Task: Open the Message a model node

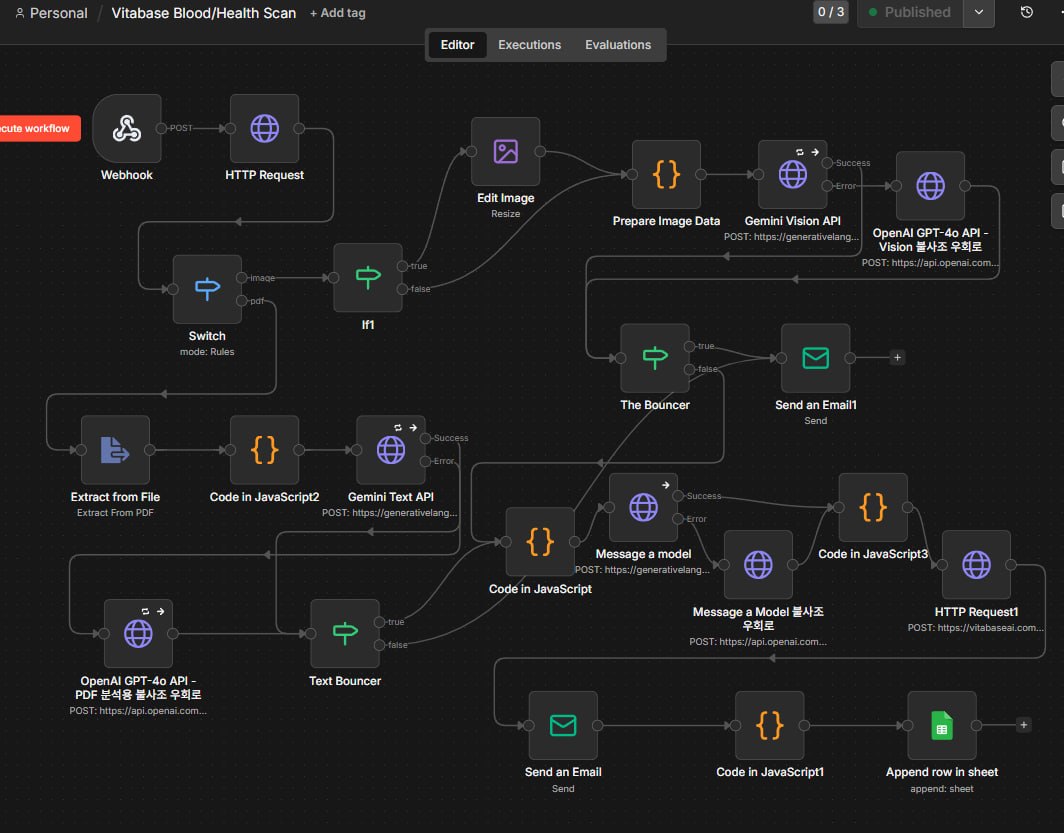Action: [x=643, y=507]
